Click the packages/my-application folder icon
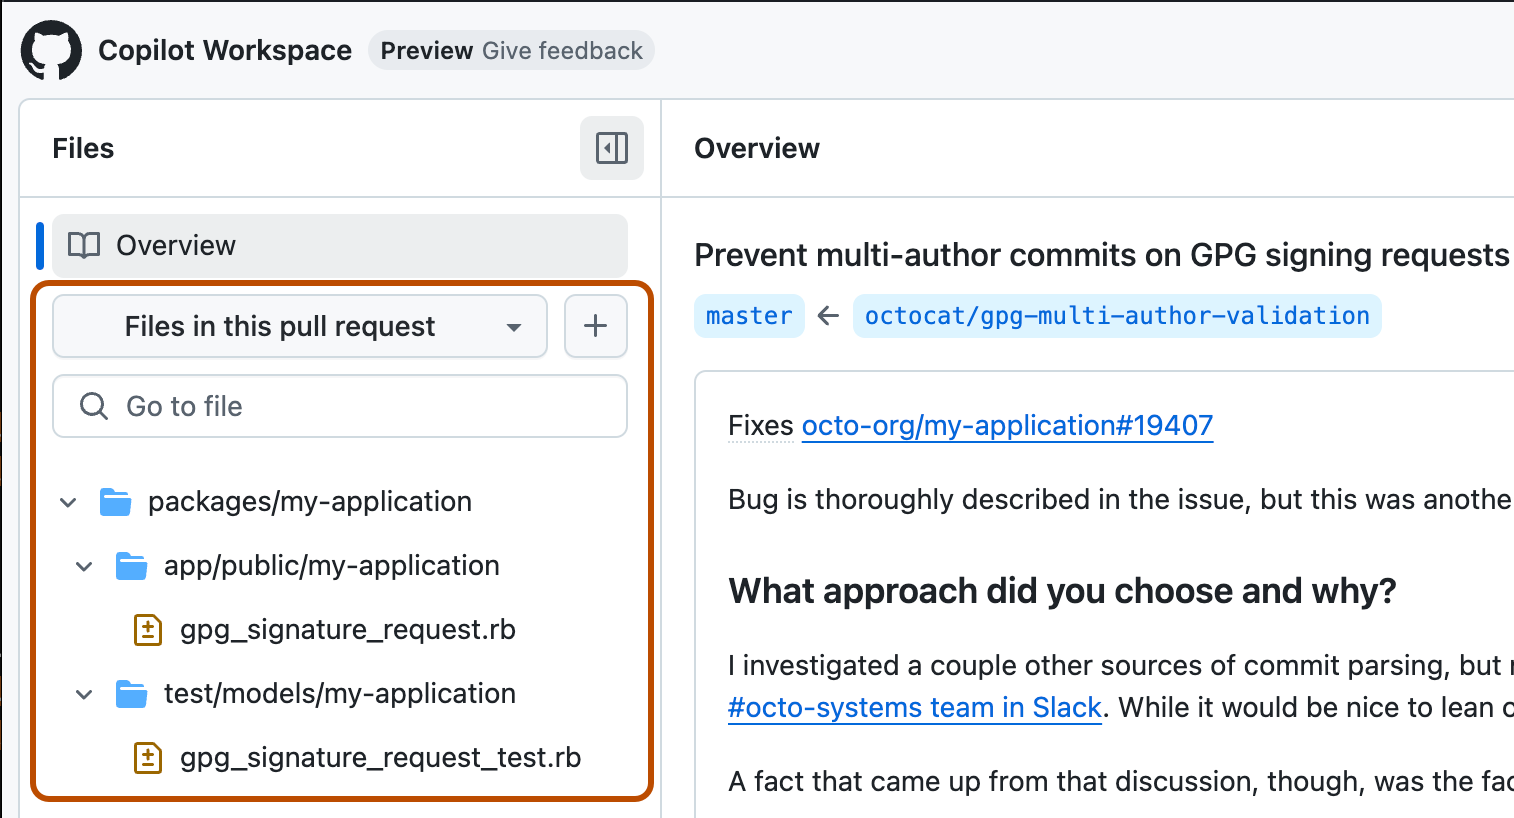This screenshot has width=1514, height=818. 116,501
